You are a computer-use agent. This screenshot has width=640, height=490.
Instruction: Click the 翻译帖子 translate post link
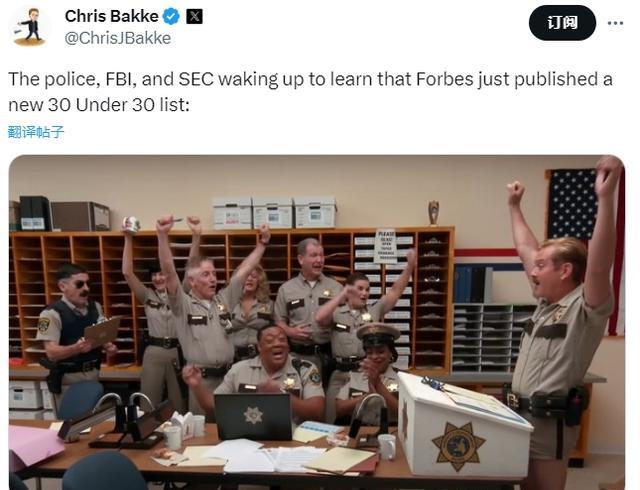[x=36, y=132]
